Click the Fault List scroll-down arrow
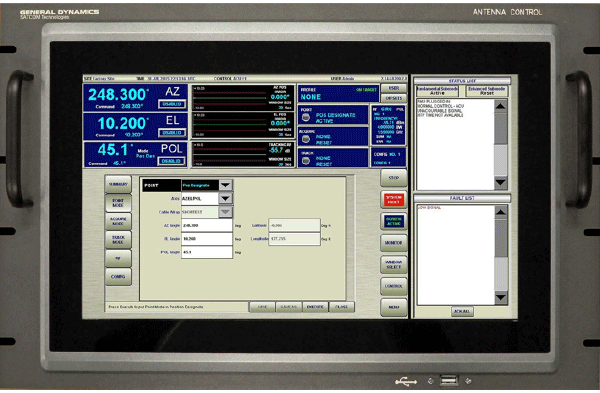 pos(501,297)
